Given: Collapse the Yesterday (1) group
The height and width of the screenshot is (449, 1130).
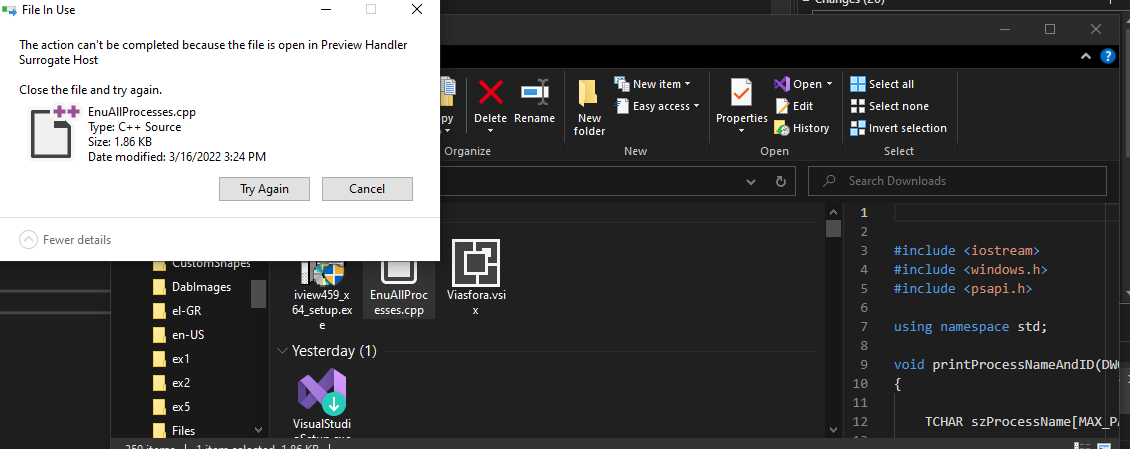Looking at the screenshot, I should pyautogui.click(x=282, y=351).
